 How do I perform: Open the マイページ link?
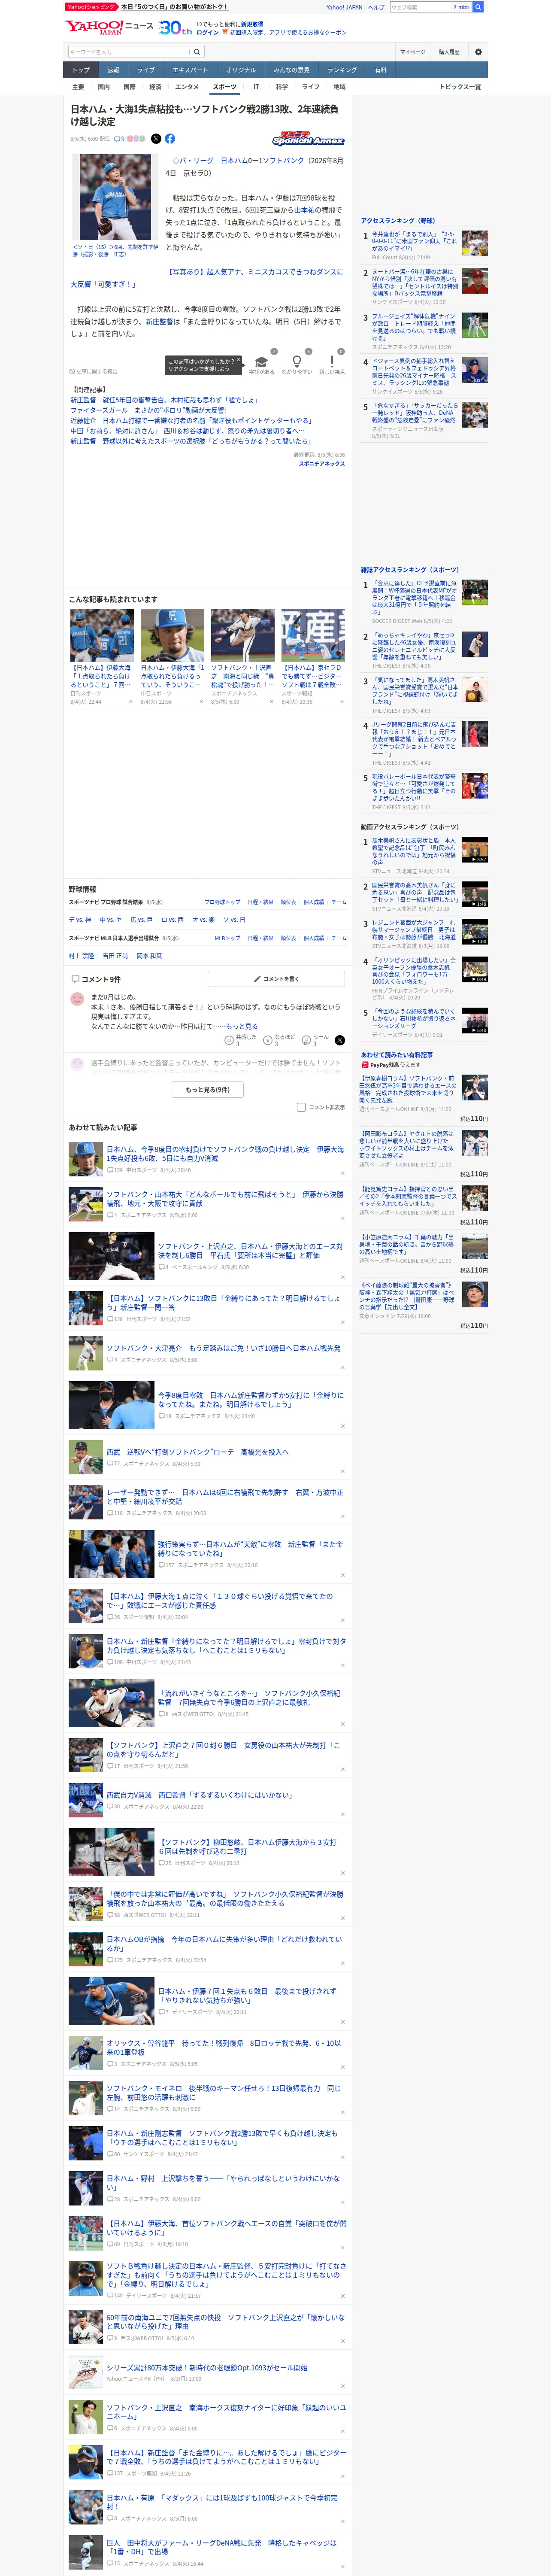click(x=412, y=52)
